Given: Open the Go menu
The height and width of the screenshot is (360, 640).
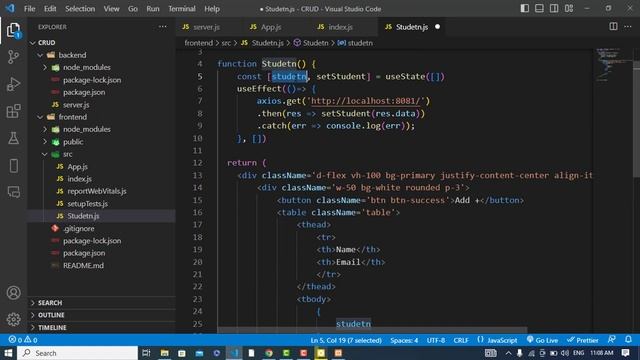Looking at the screenshot, I should [x=133, y=9].
